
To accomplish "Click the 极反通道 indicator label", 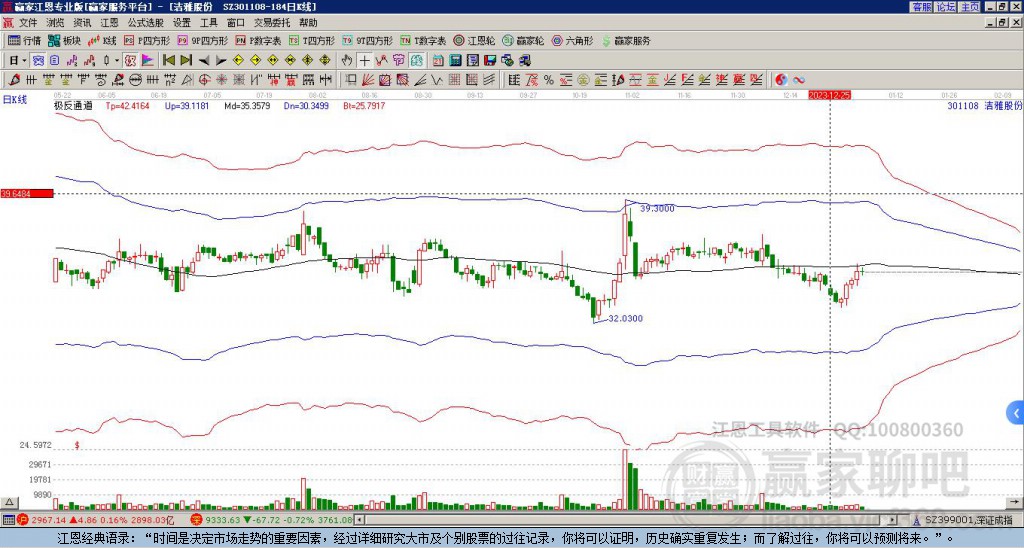I will coord(72,105).
